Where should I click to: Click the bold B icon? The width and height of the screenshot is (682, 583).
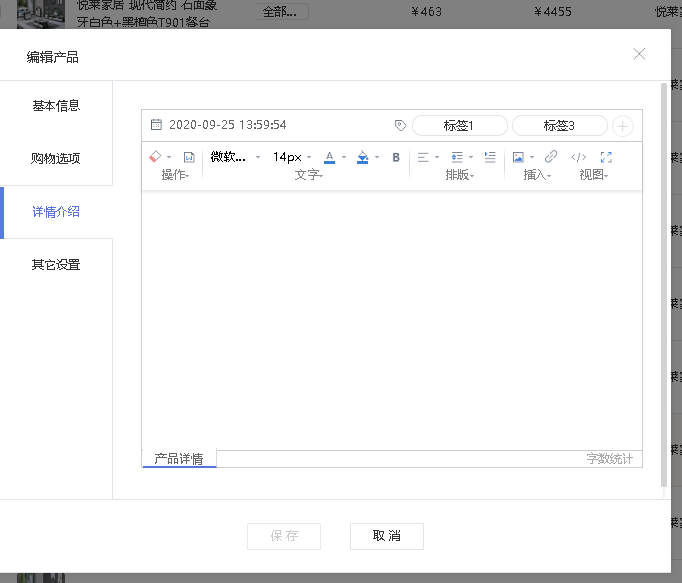[396, 157]
